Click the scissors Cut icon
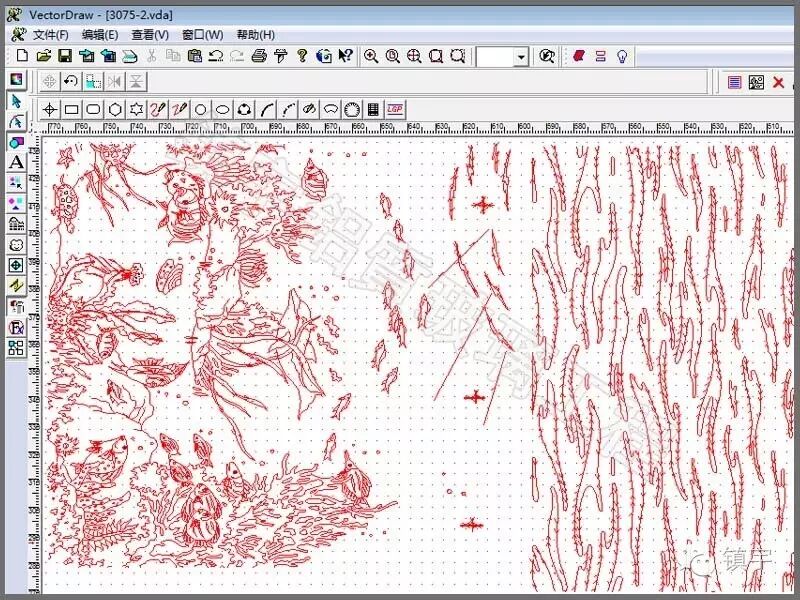 point(152,56)
